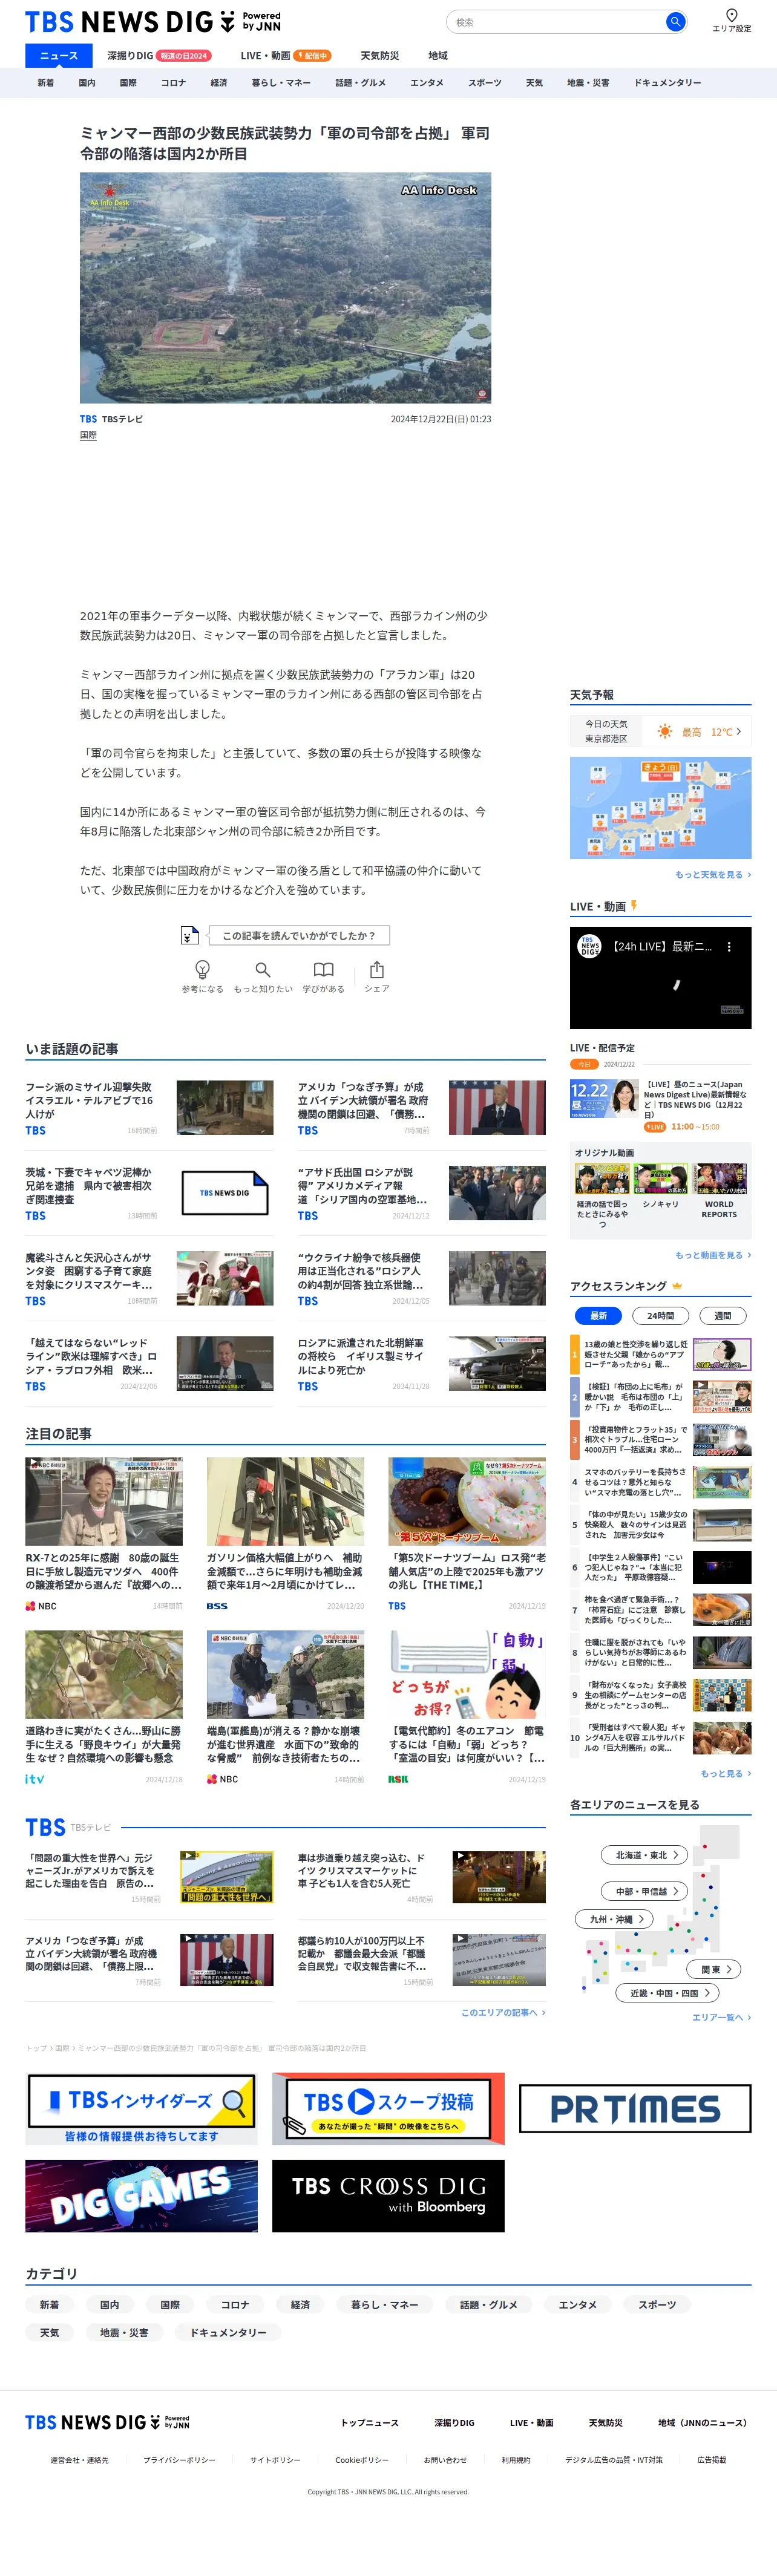This screenshot has width=777, height=2576.
Task: Open もっと動画を見る link
Action: pos(713,1254)
